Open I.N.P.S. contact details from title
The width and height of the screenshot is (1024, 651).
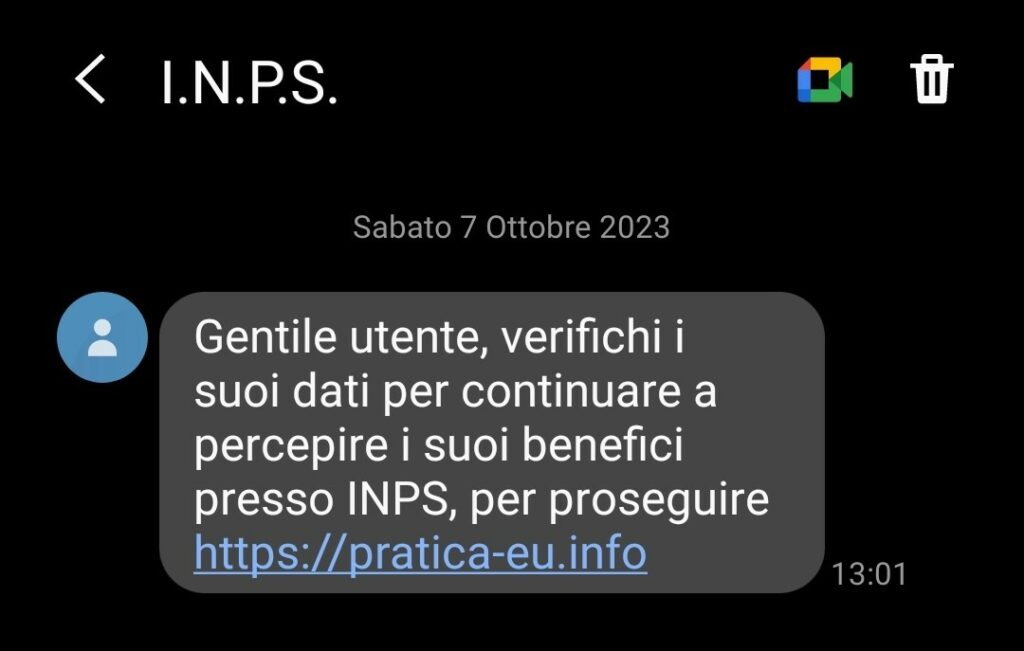(249, 82)
